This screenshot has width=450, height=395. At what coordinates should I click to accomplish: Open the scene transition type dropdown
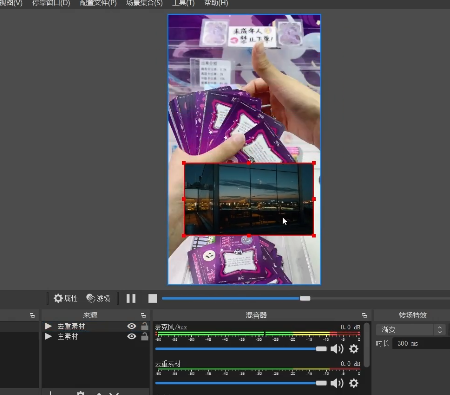pyautogui.click(x=411, y=330)
